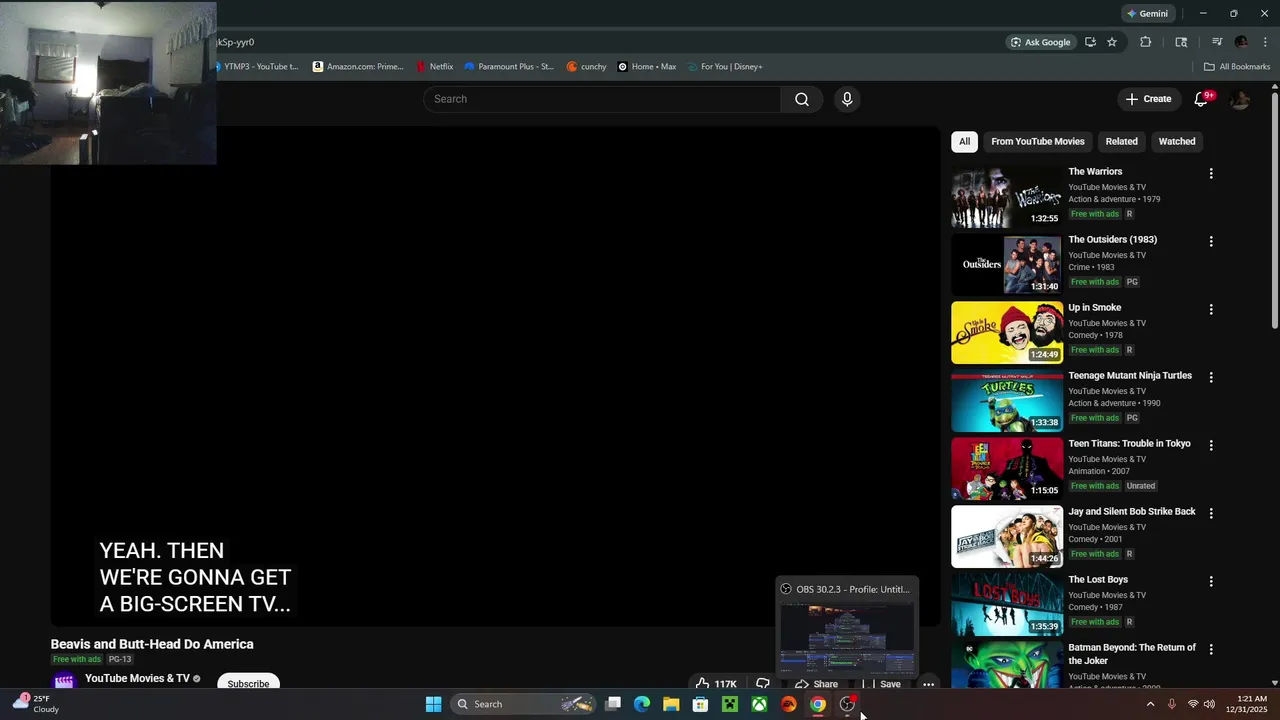Viewport: 1280px width, 720px height.
Task: Open Teen Titans: Trouble in Tokyo title
Action: (1129, 444)
